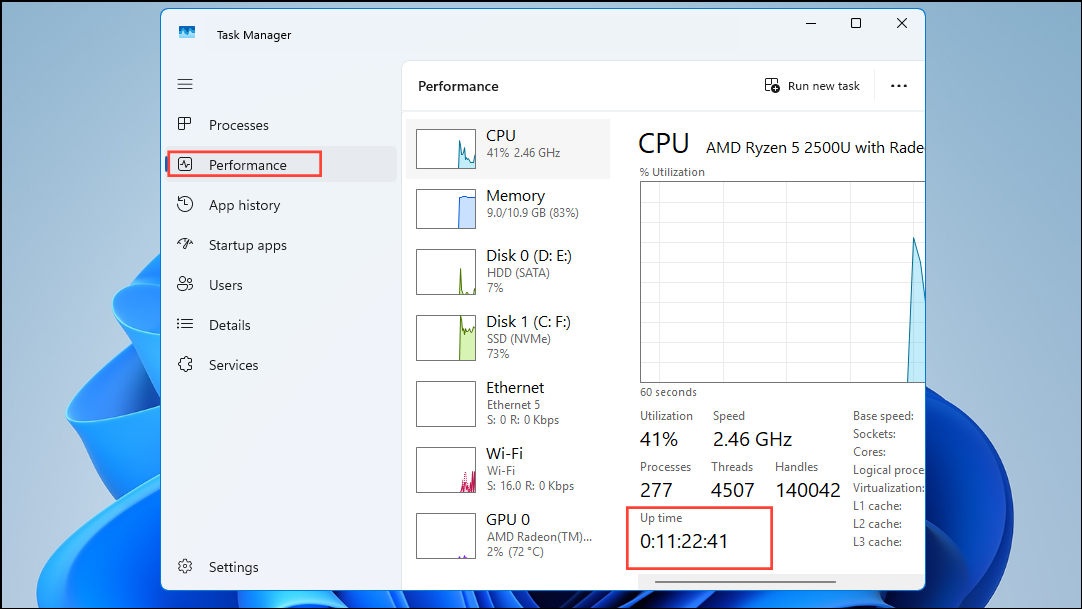
Task: Select the Memory mini graph thumbnail
Action: (446, 209)
